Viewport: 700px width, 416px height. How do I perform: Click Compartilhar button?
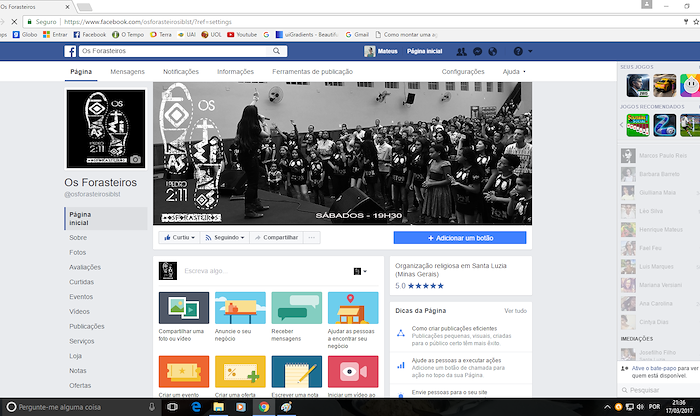[276, 237]
